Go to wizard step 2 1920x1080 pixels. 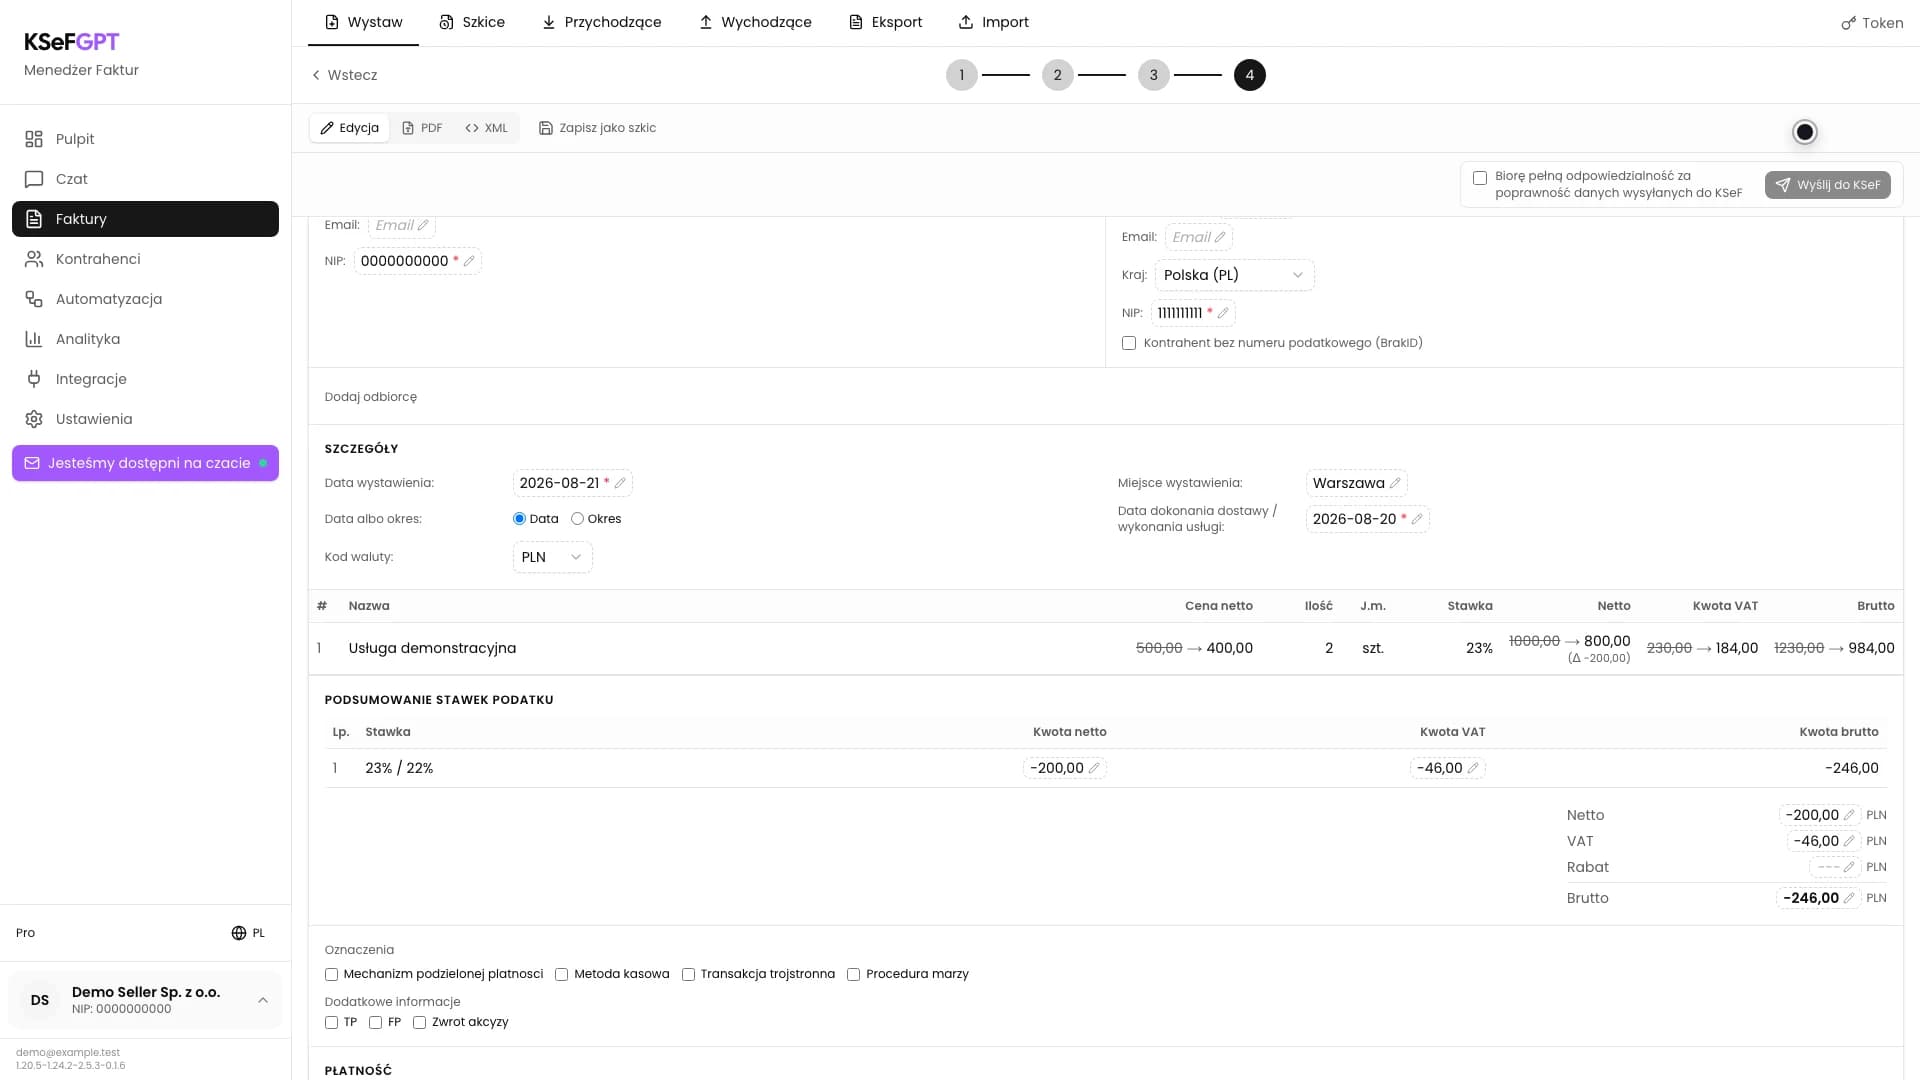(1057, 75)
